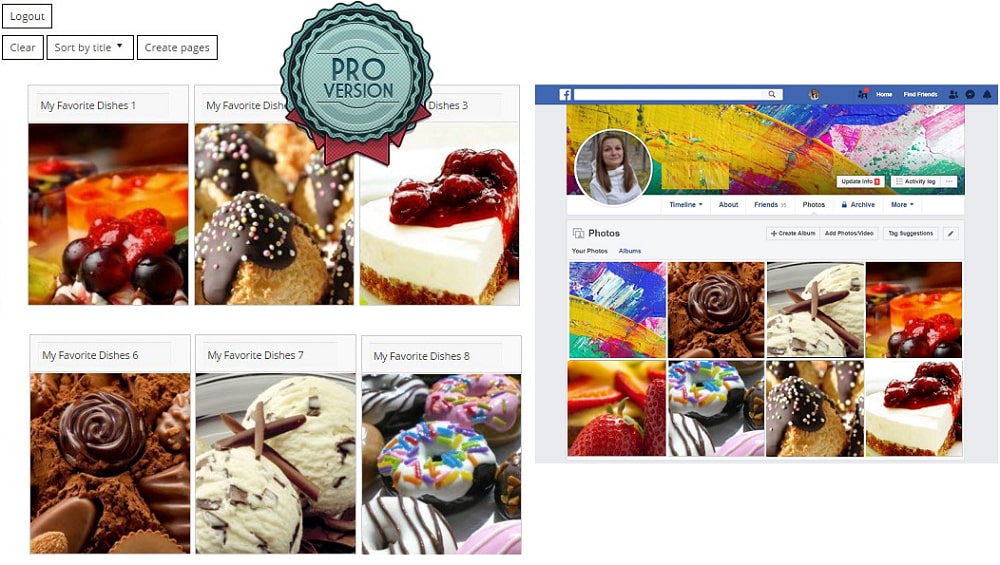Expand the Sort by title dropdown
Viewport: 1000px width, 565px height.
[x=90, y=47]
